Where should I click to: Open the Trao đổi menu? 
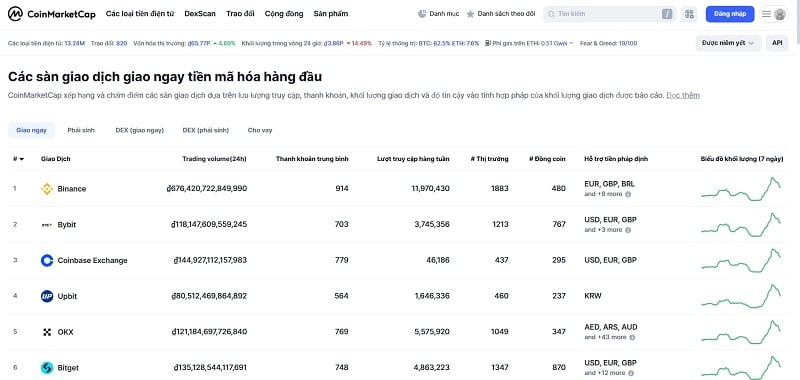(x=240, y=14)
